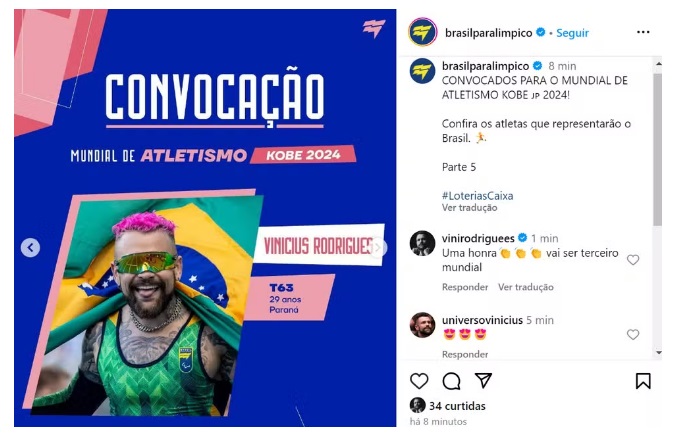This screenshot has width=696, height=440.
Task: Share post via paper plane icon
Action: pos(483,381)
